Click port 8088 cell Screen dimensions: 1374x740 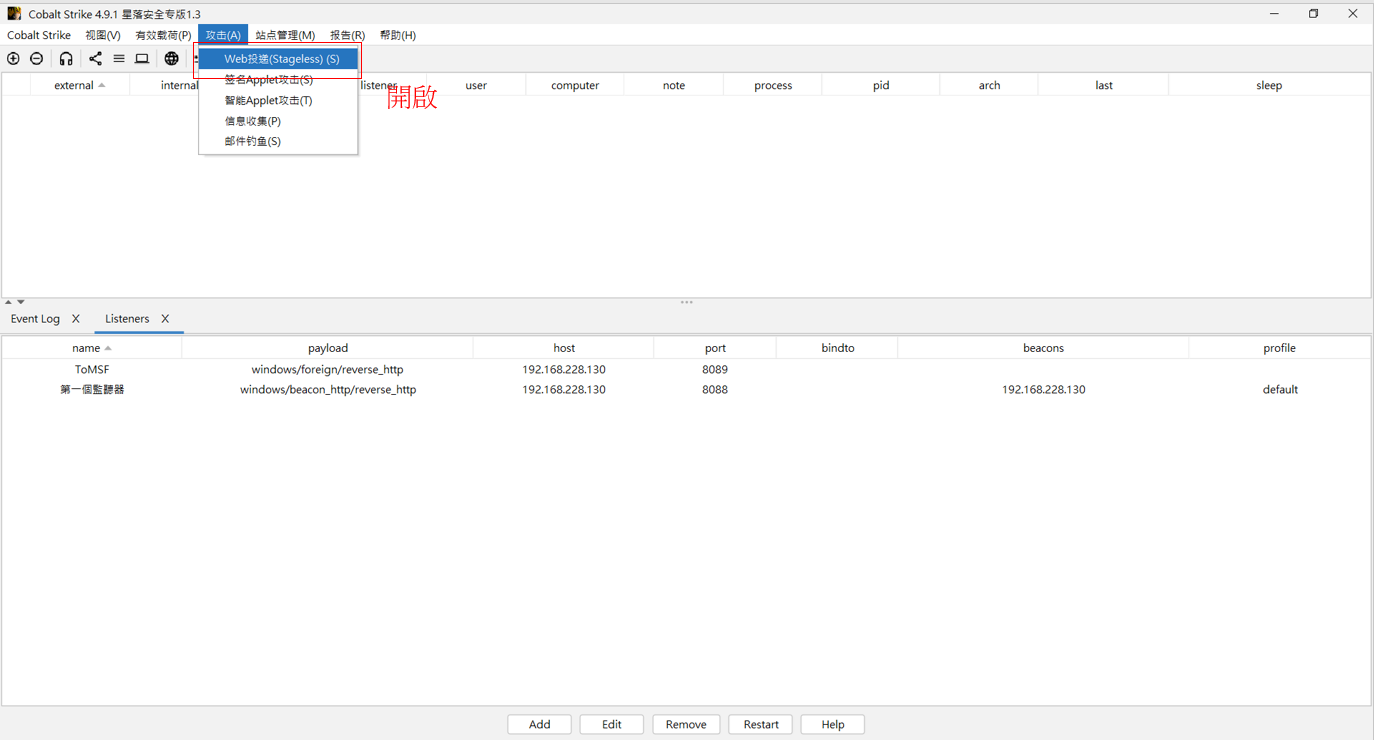(715, 390)
